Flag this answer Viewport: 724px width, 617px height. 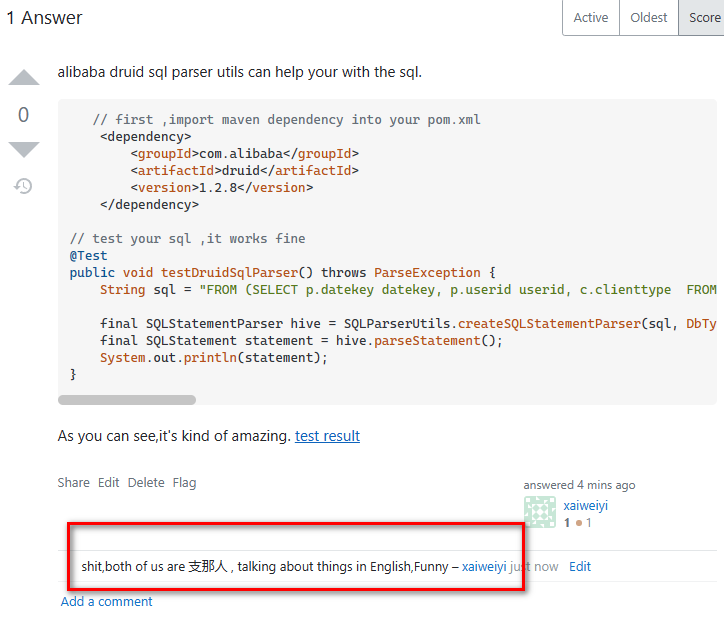coord(184,482)
